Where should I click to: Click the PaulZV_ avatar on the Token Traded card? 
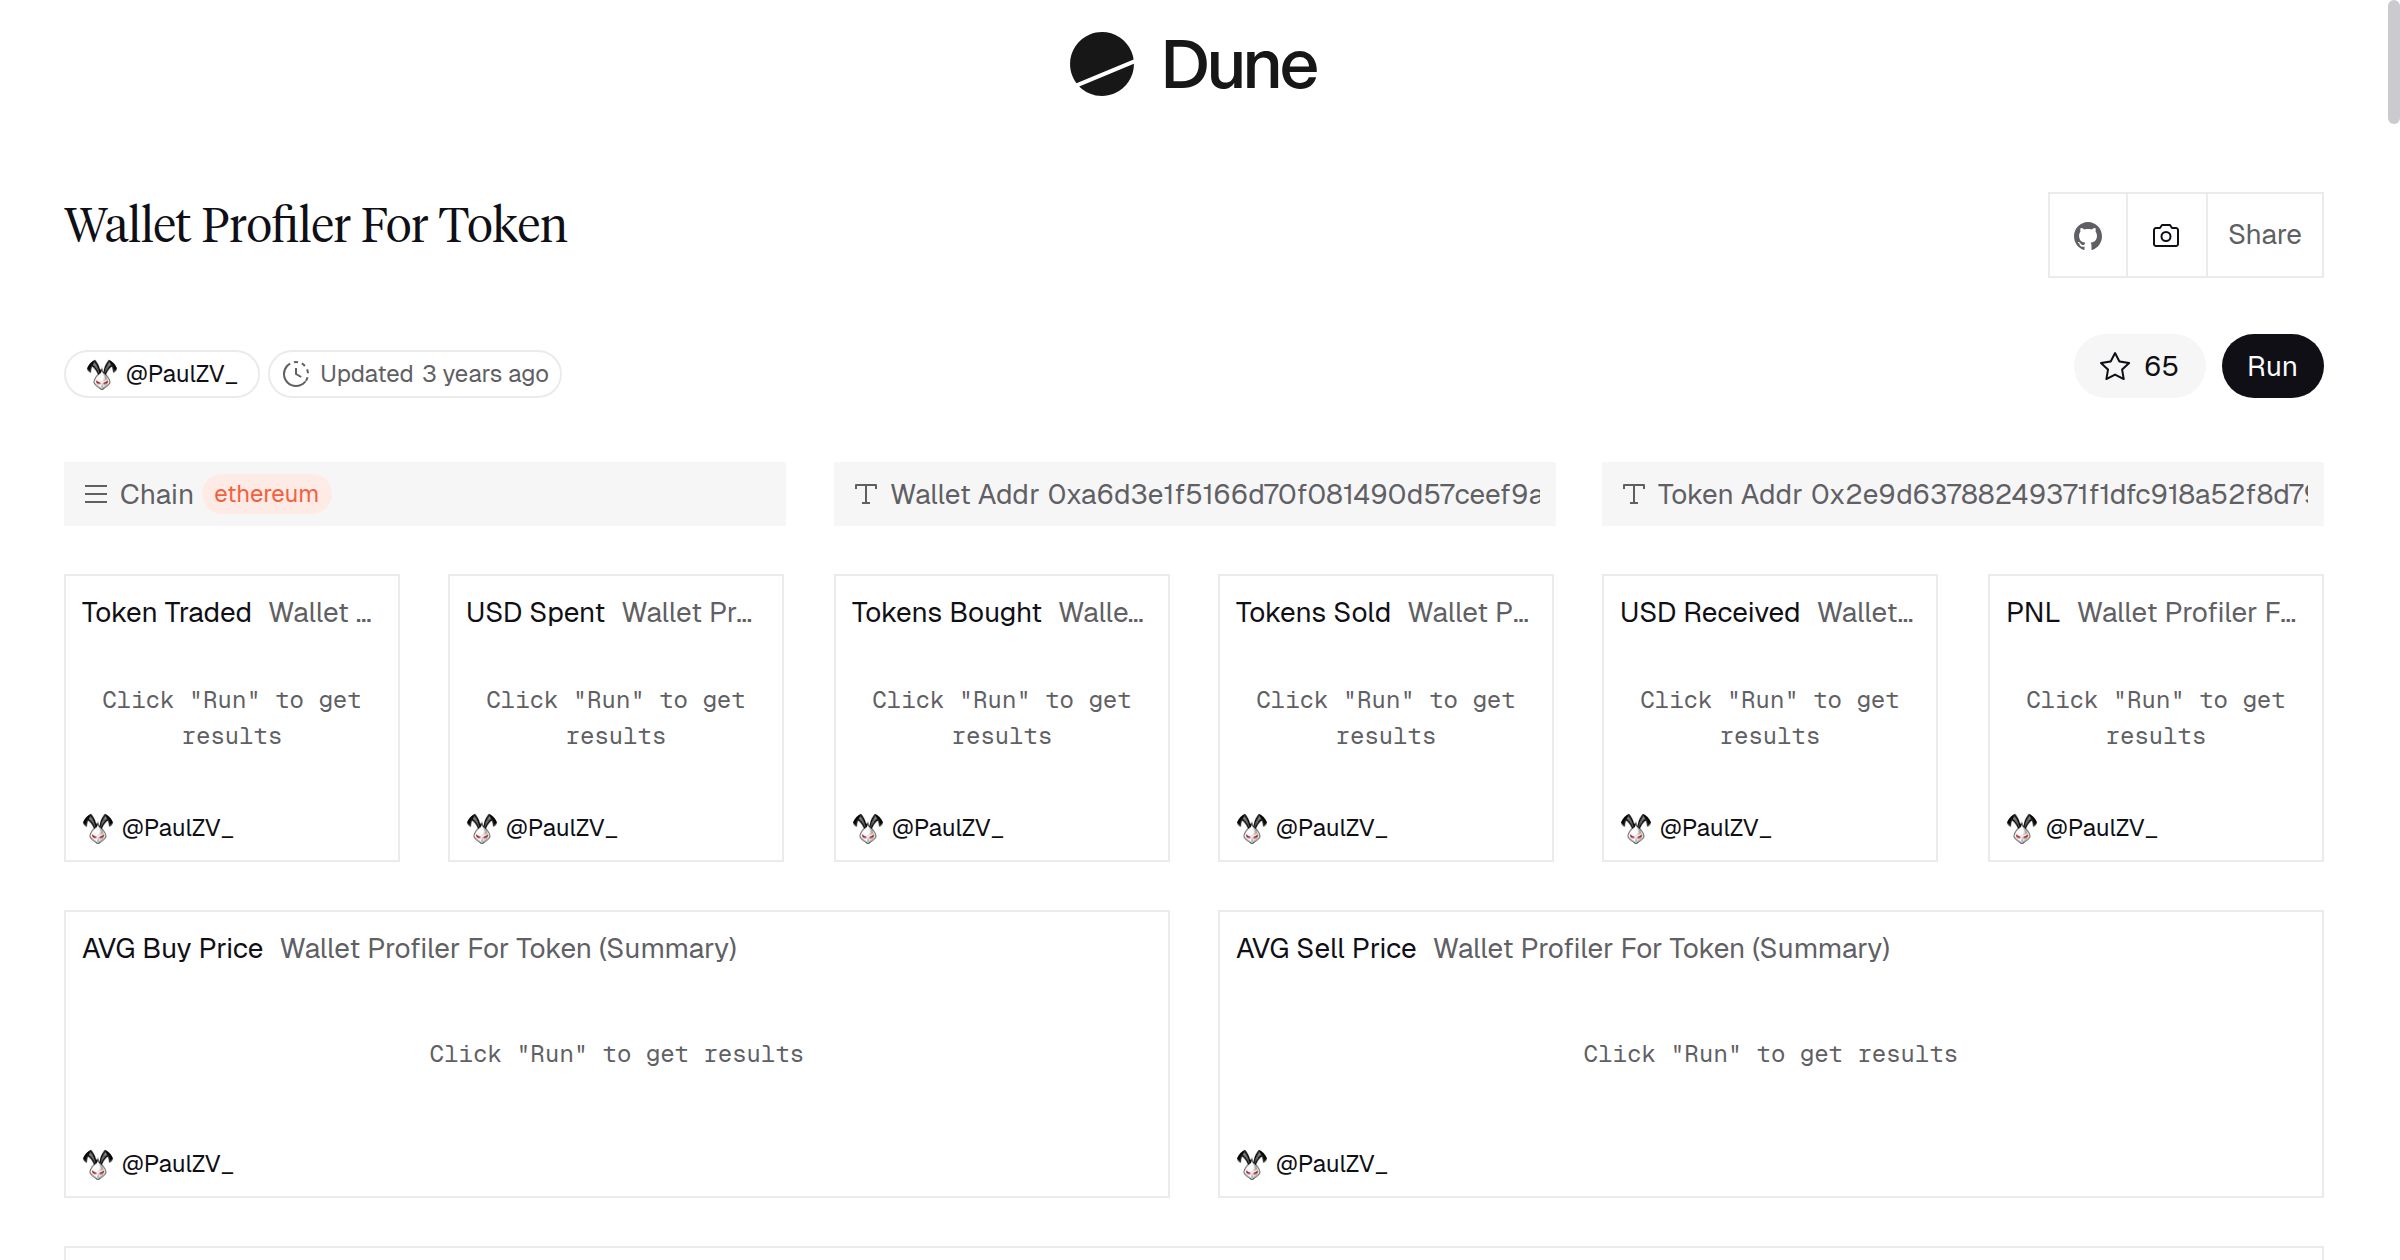tap(97, 827)
